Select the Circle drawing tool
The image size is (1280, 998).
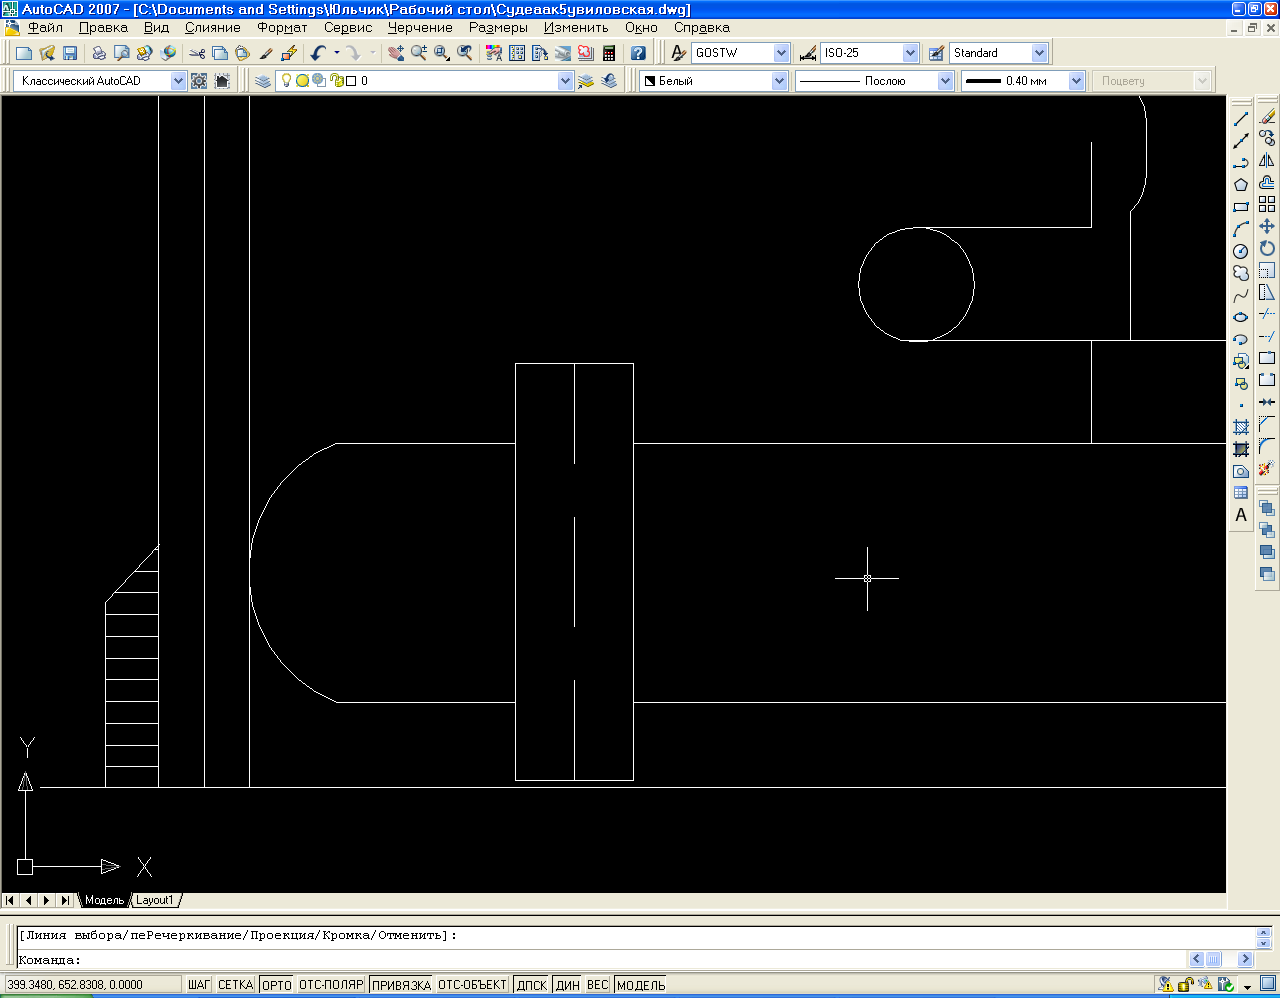coord(1241,251)
